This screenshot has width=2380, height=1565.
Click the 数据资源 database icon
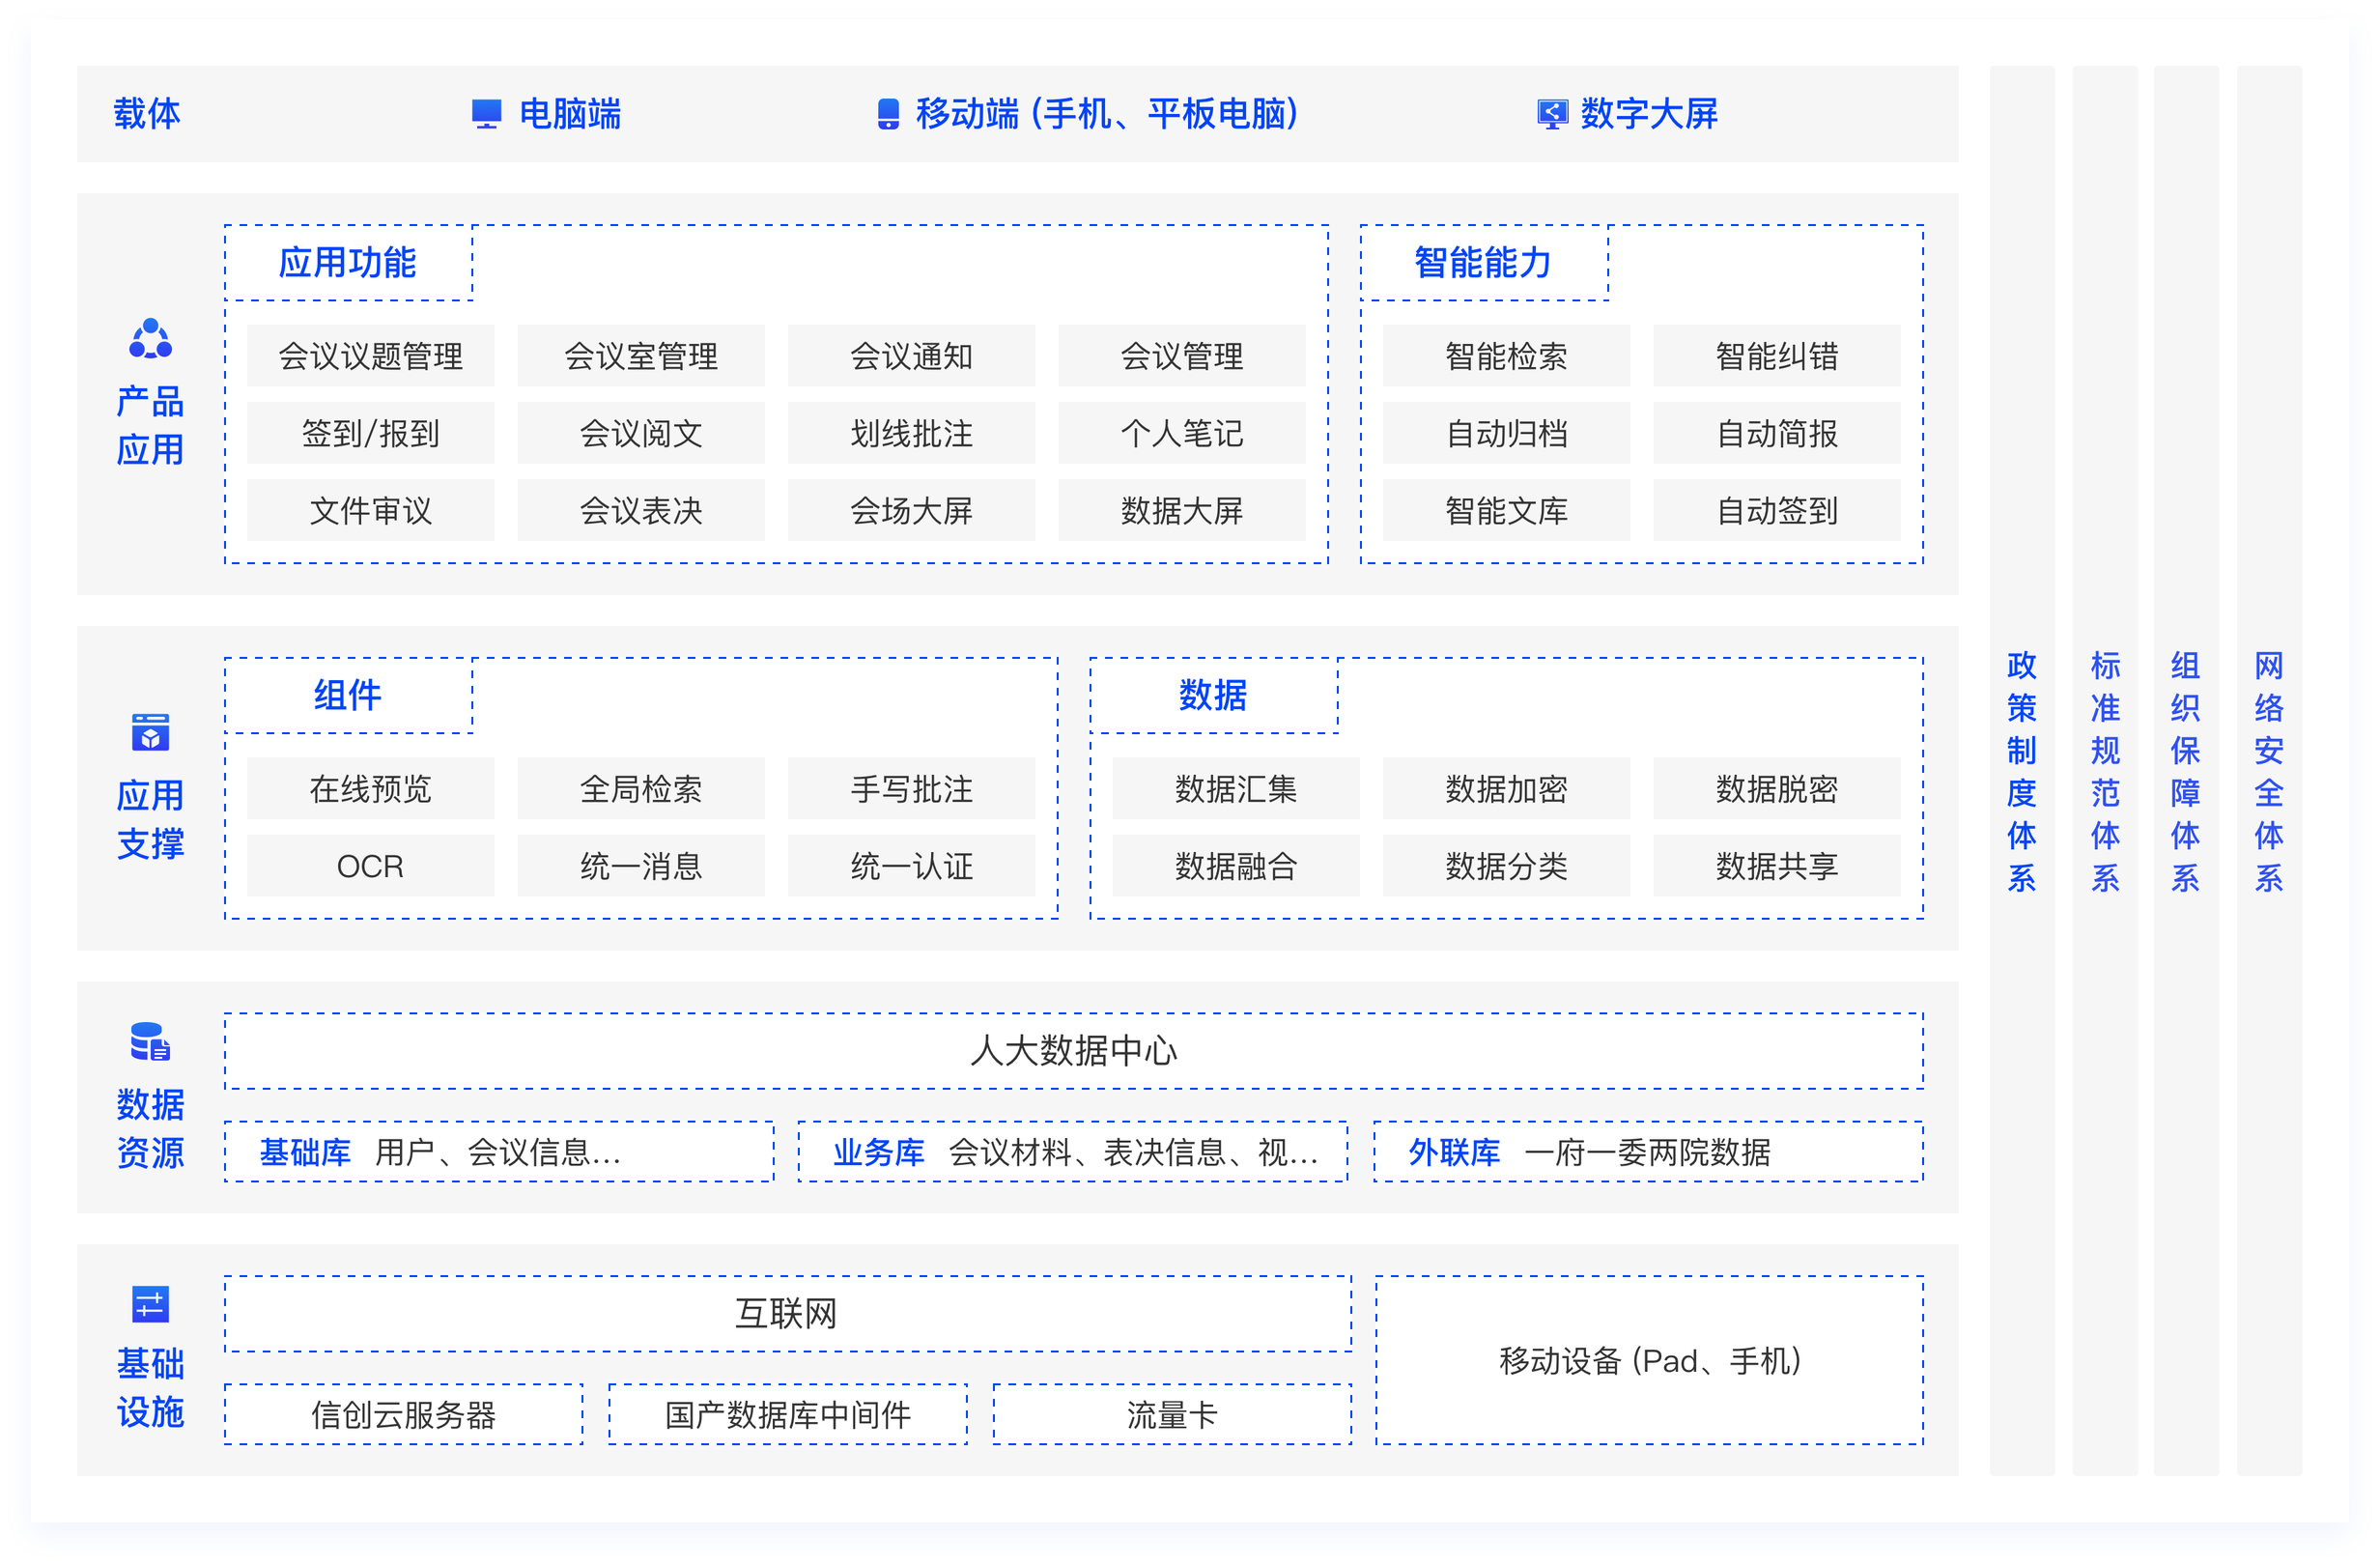(150, 1042)
